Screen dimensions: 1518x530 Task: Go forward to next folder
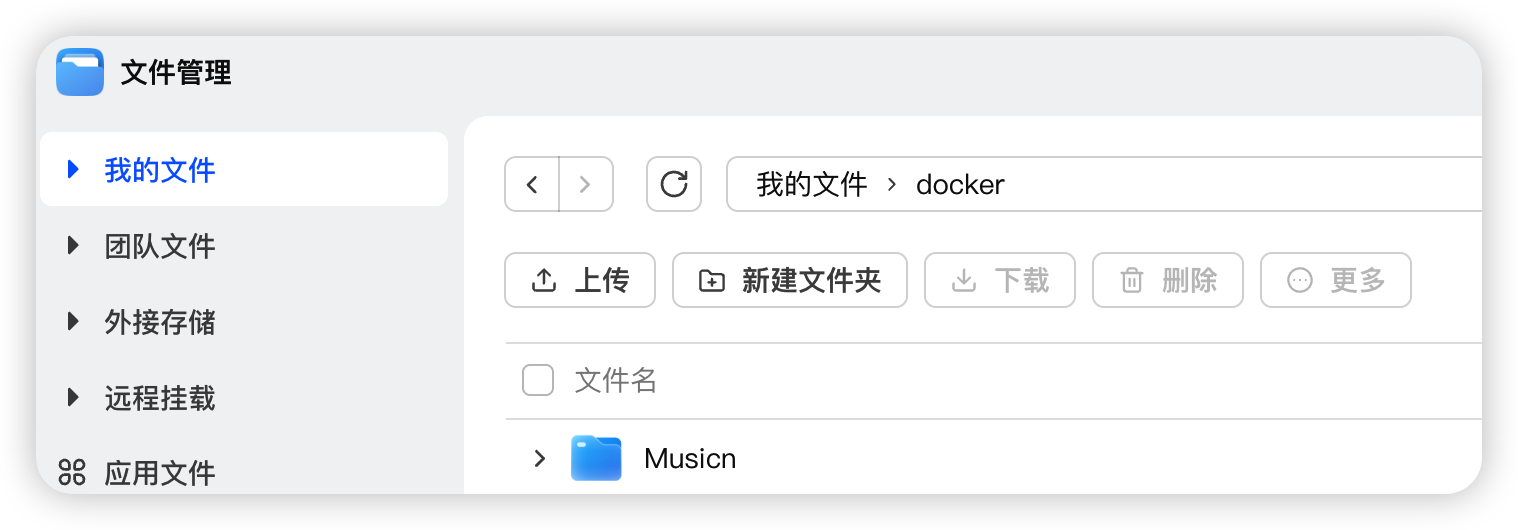[586, 184]
